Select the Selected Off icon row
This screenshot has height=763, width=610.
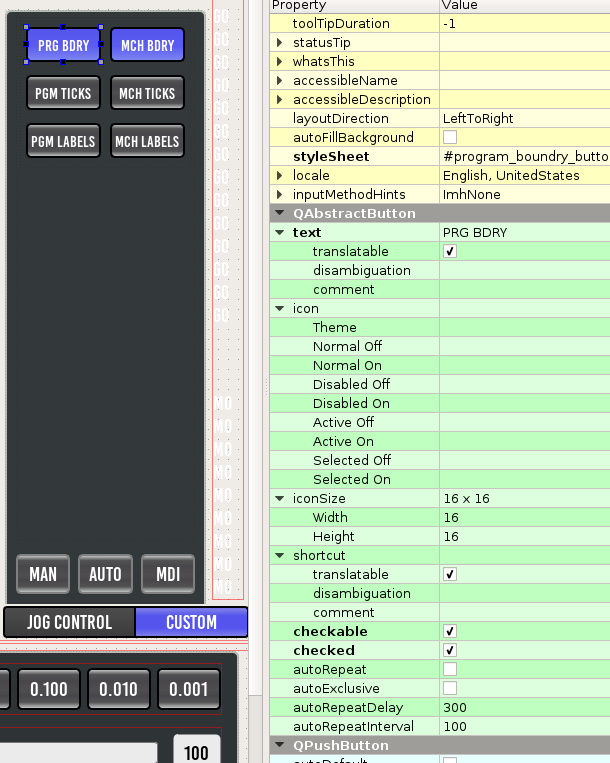point(440,460)
